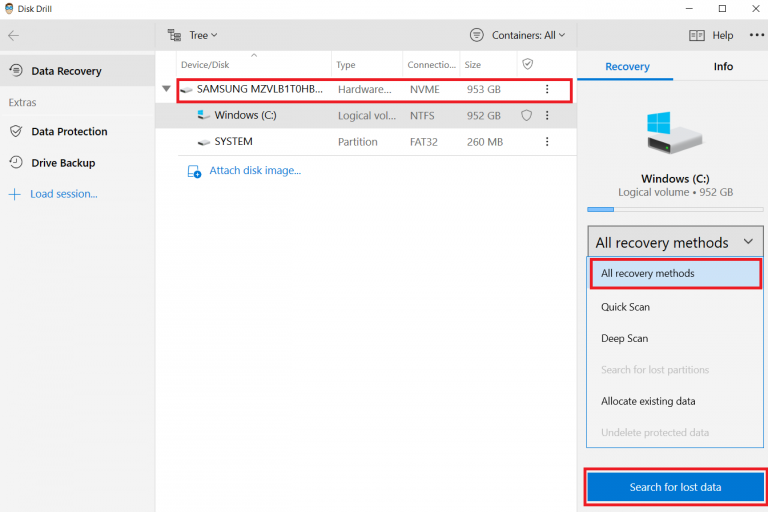Collapse the SAMSUNG disk tree node
Screen dimensions: 768x512
click(x=166, y=90)
